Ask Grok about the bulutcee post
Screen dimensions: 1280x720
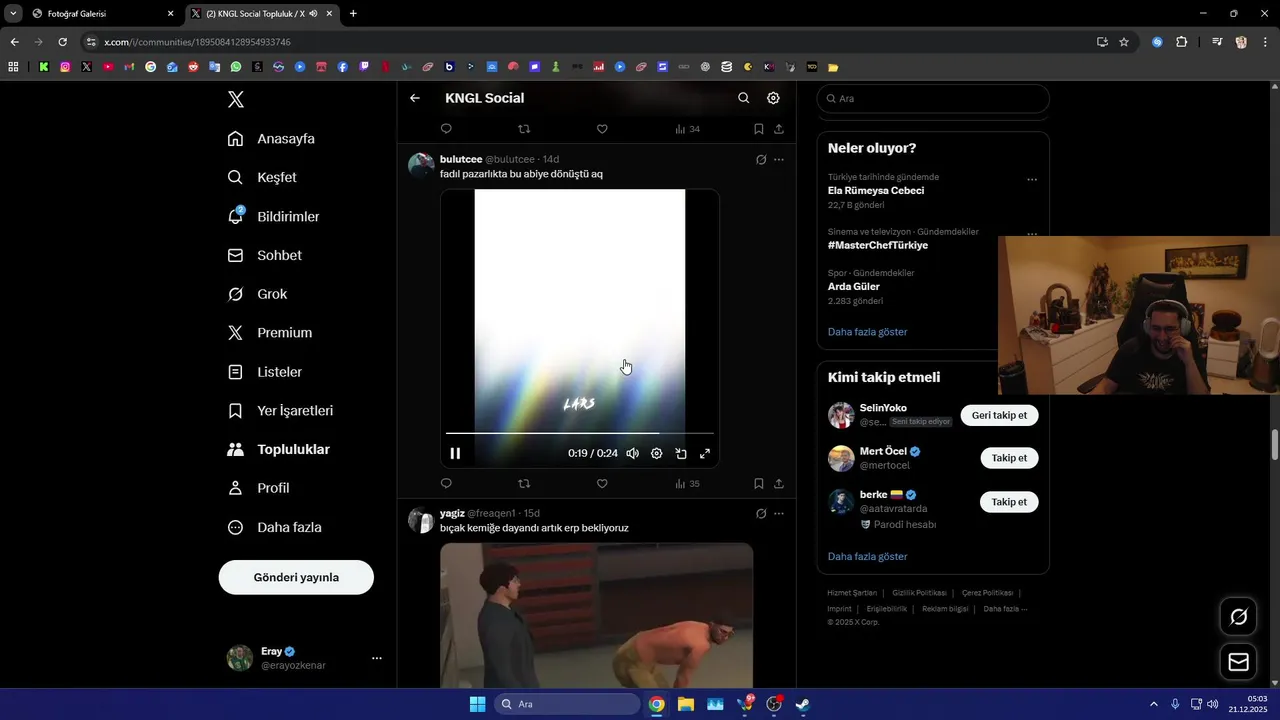tap(761, 159)
